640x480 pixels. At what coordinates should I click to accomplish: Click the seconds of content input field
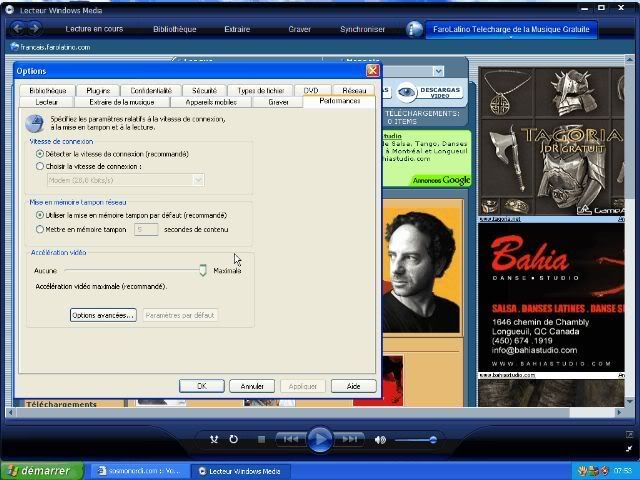(146, 229)
